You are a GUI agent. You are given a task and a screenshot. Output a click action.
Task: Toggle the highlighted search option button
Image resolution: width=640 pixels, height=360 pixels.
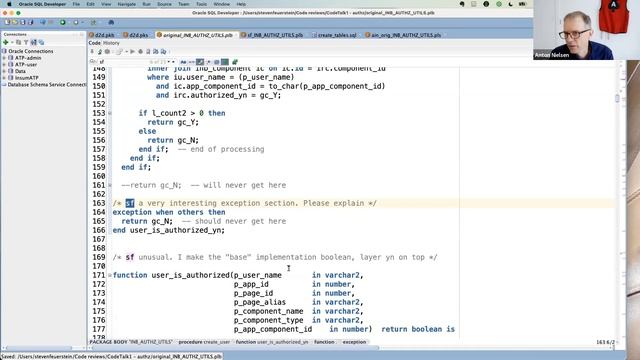click(200, 62)
